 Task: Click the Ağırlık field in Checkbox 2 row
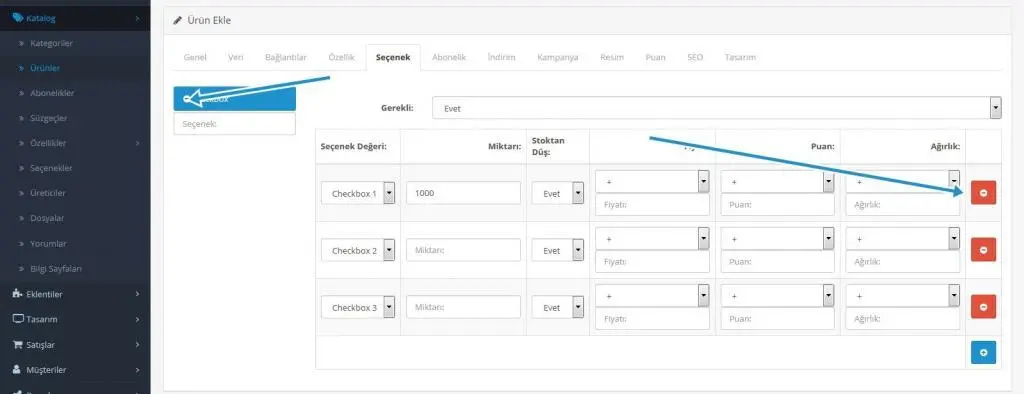903,261
